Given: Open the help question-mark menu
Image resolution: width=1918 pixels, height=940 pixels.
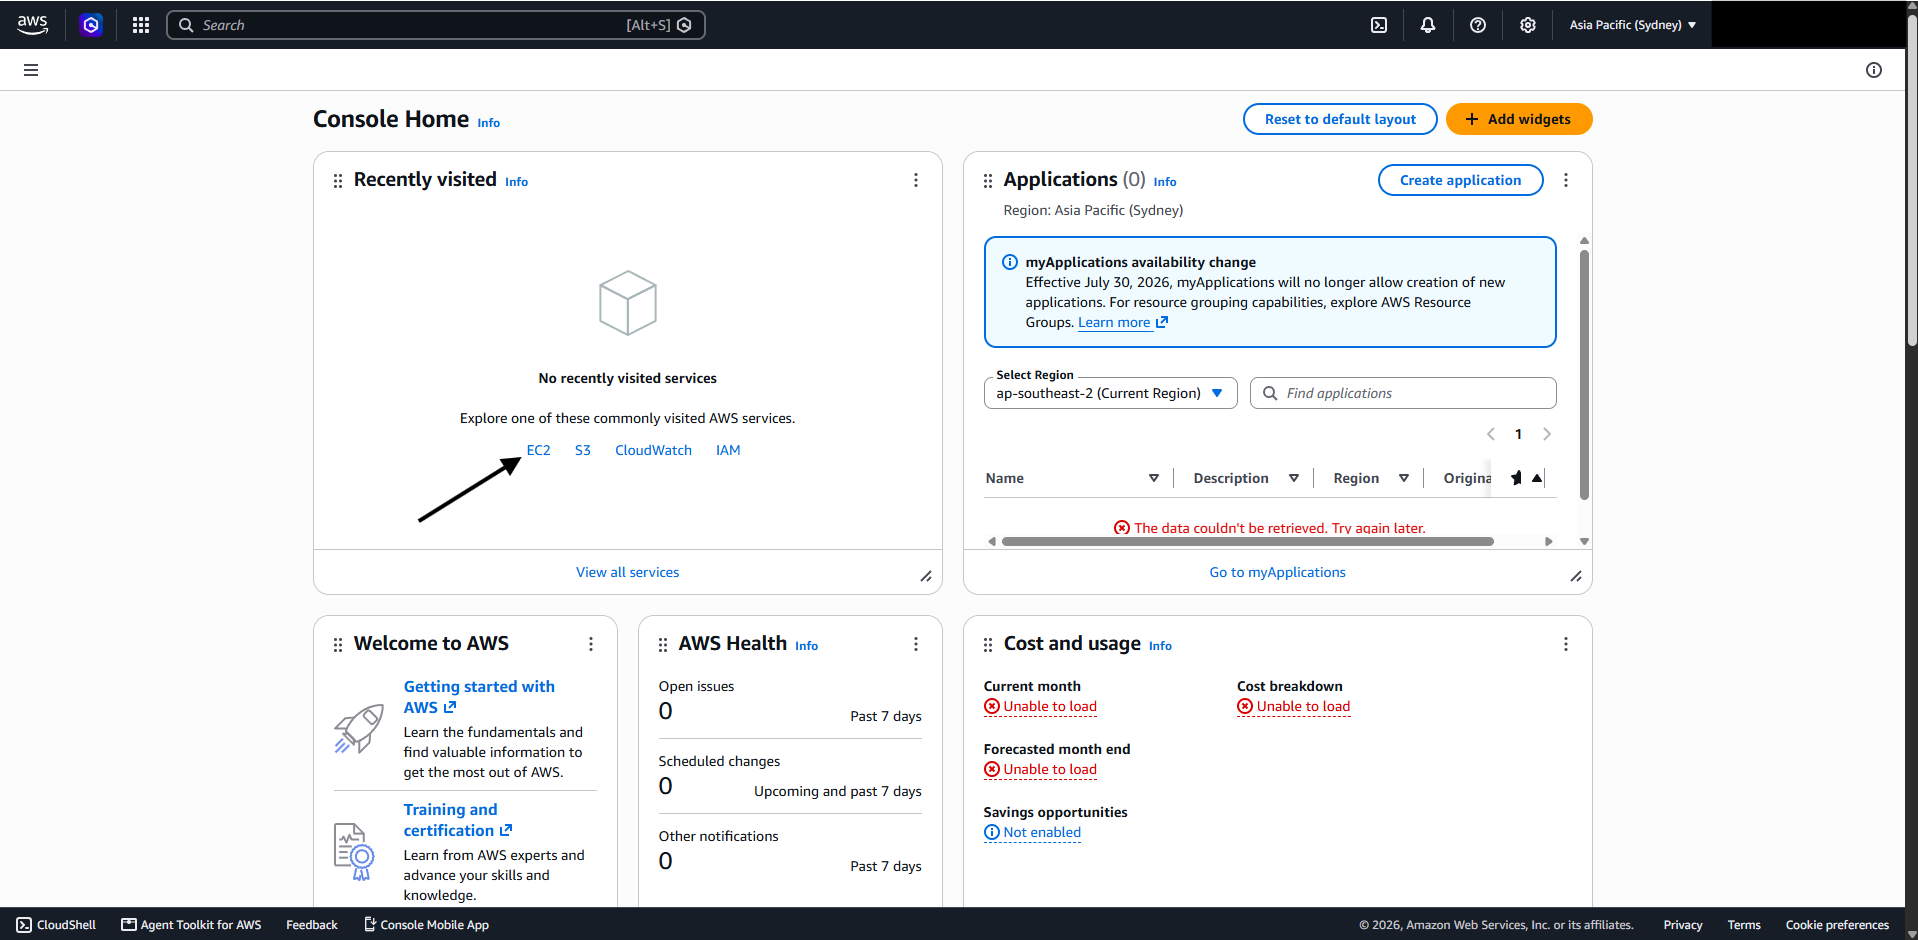Looking at the screenshot, I should (x=1478, y=25).
